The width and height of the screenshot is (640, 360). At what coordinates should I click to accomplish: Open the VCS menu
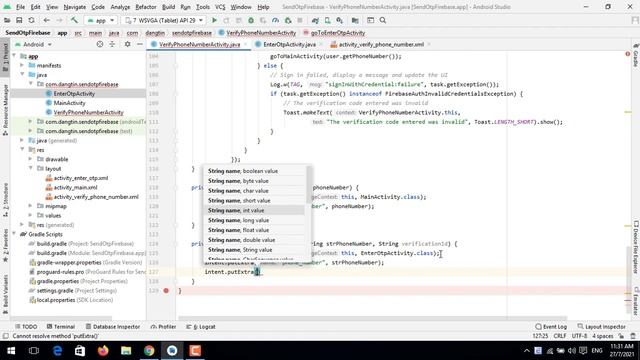click(x=220, y=7)
